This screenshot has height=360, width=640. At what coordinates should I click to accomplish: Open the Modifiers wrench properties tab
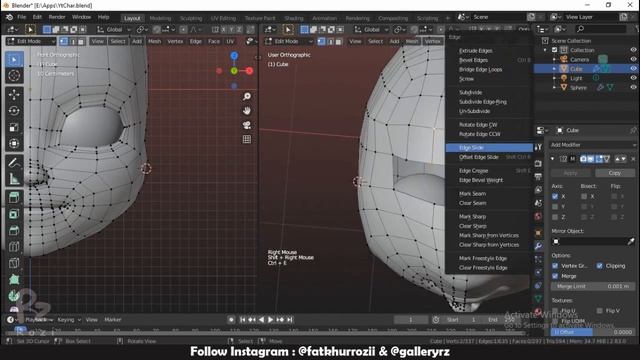[x=538, y=246]
